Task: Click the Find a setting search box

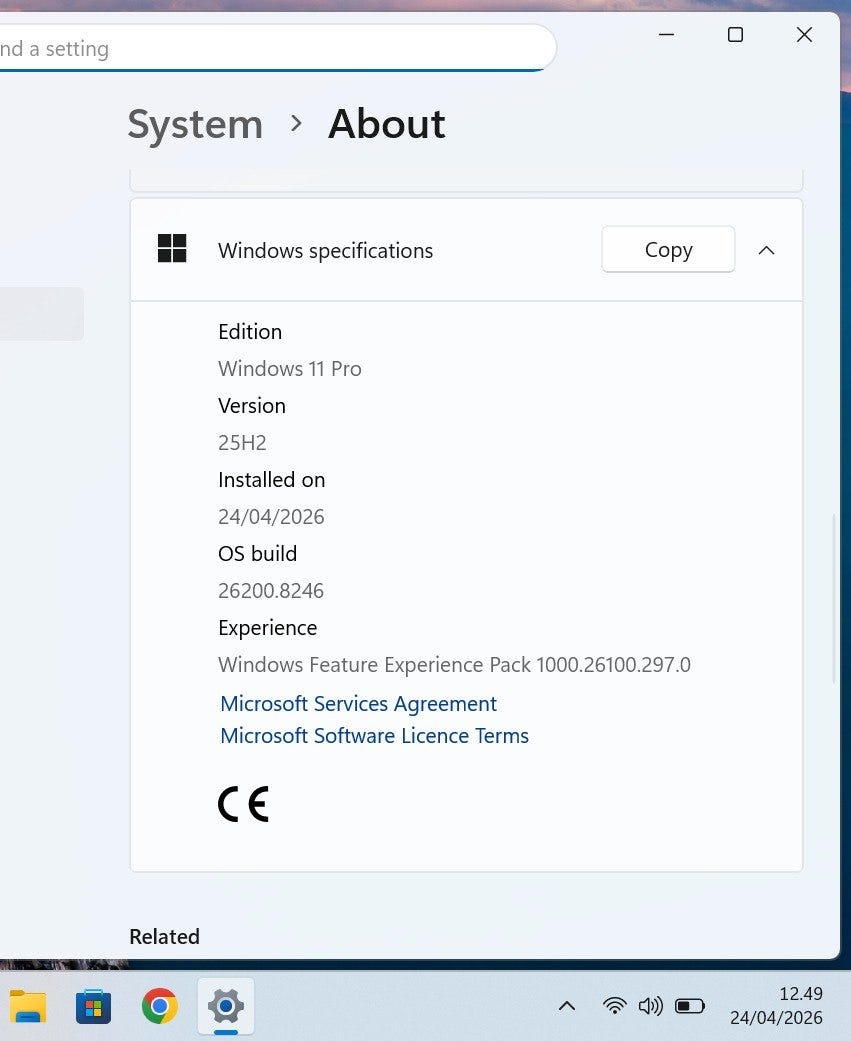Action: tap(270, 48)
